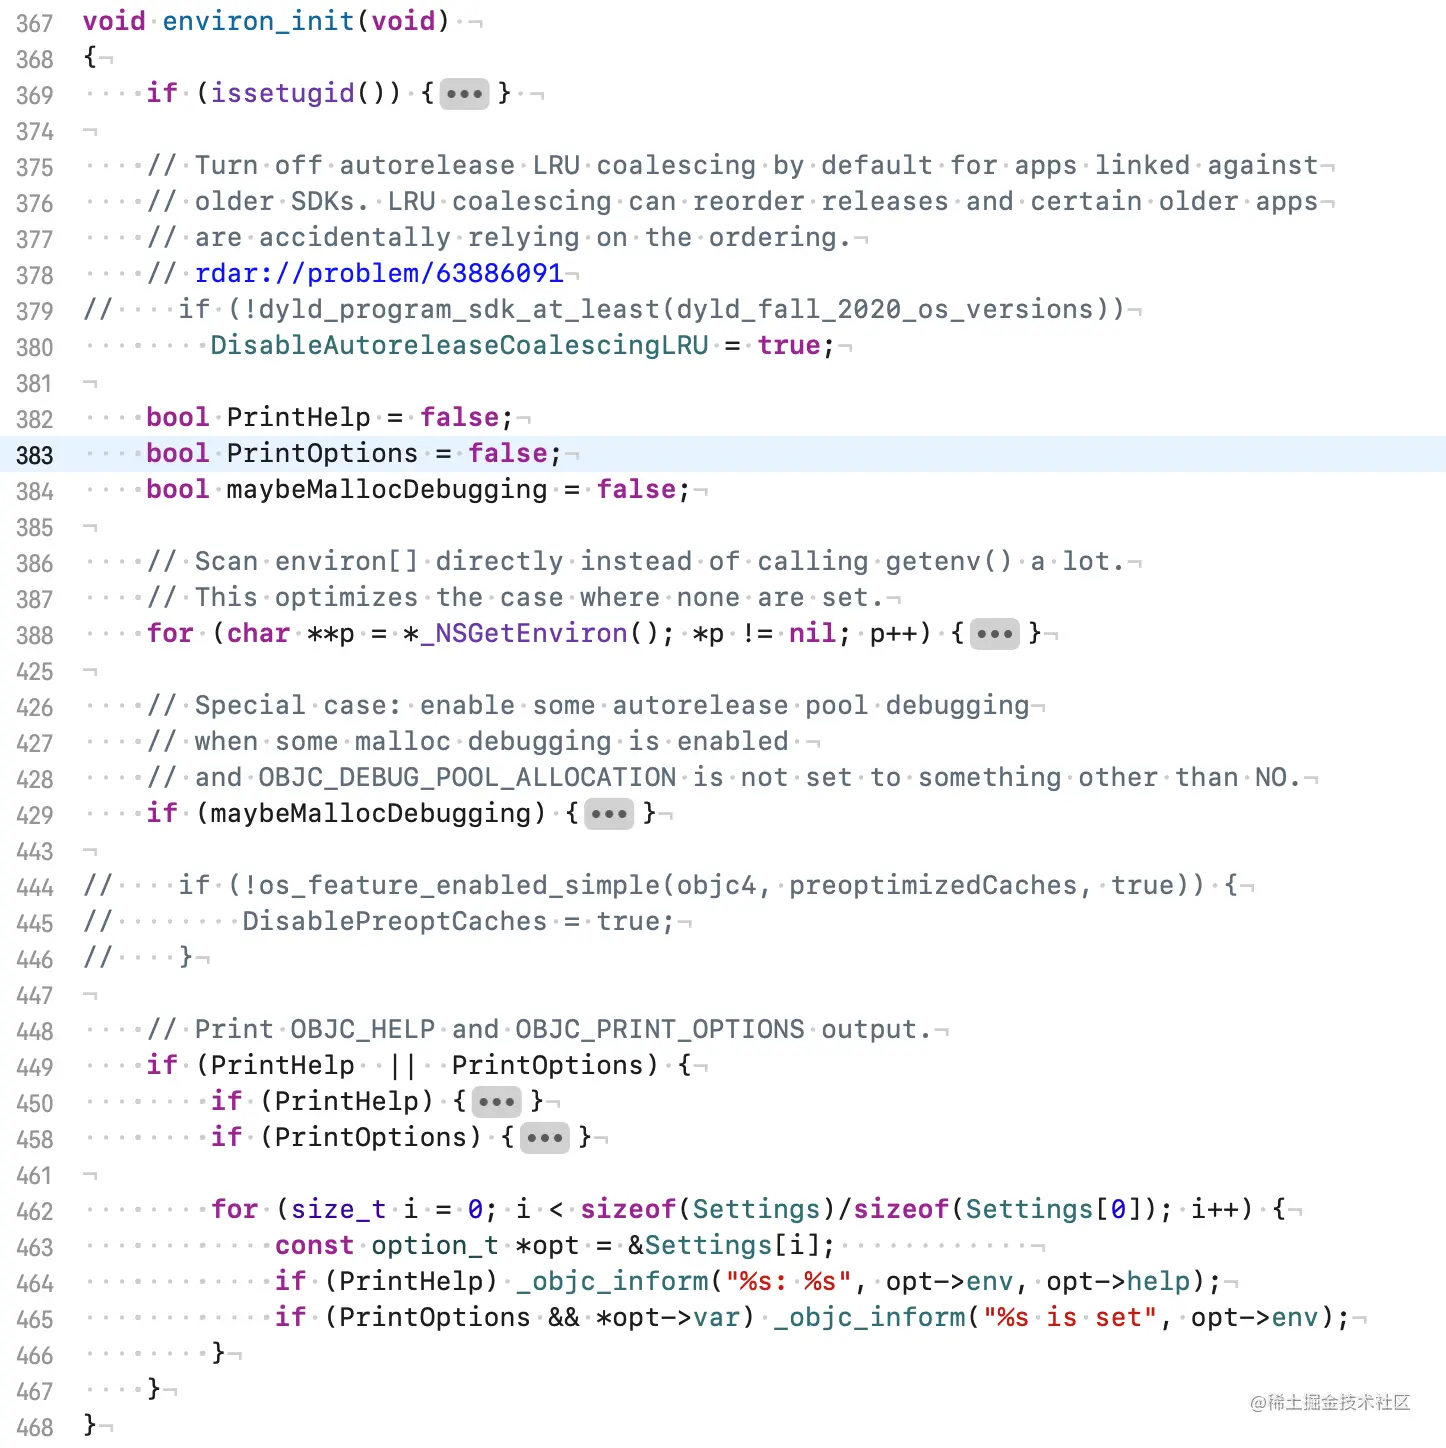
Task: Expand folded maybeMallocDebugging if block
Action: 610,813
